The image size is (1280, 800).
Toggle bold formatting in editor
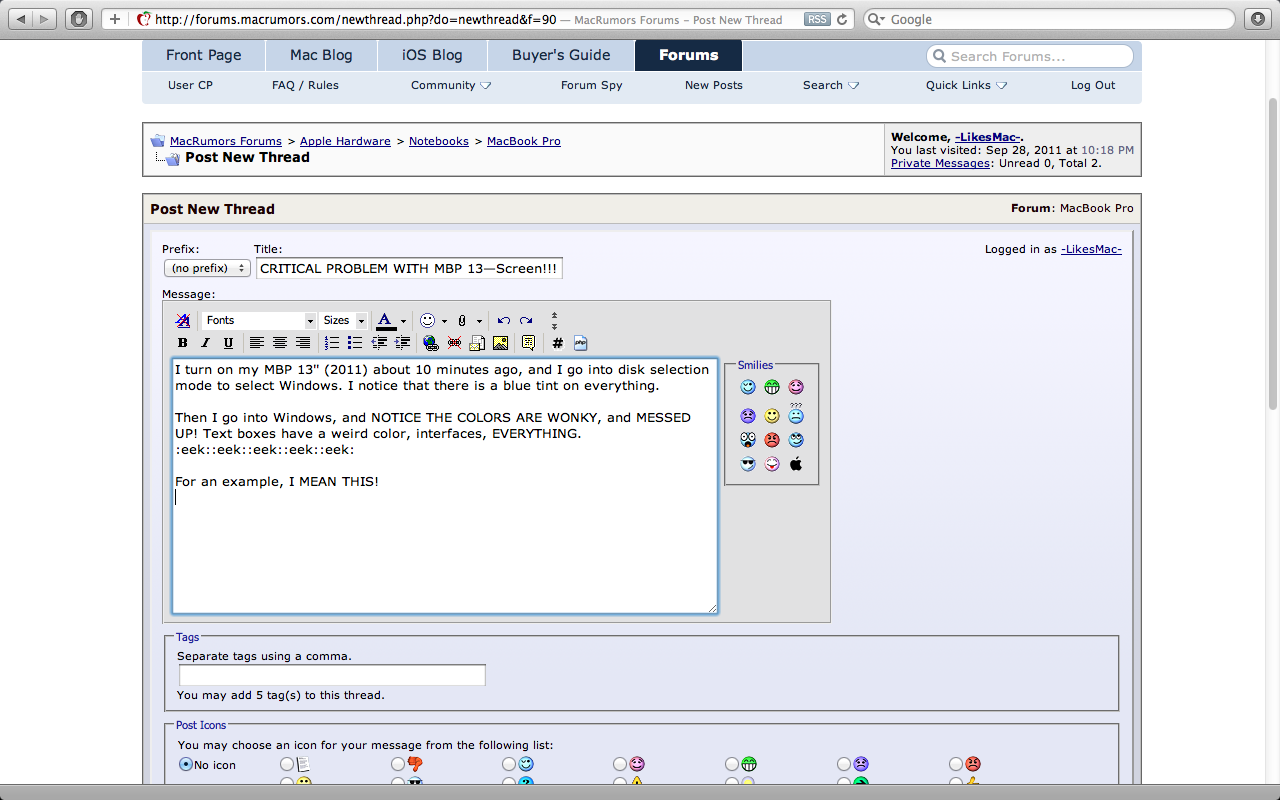pyautogui.click(x=183, y=343)
